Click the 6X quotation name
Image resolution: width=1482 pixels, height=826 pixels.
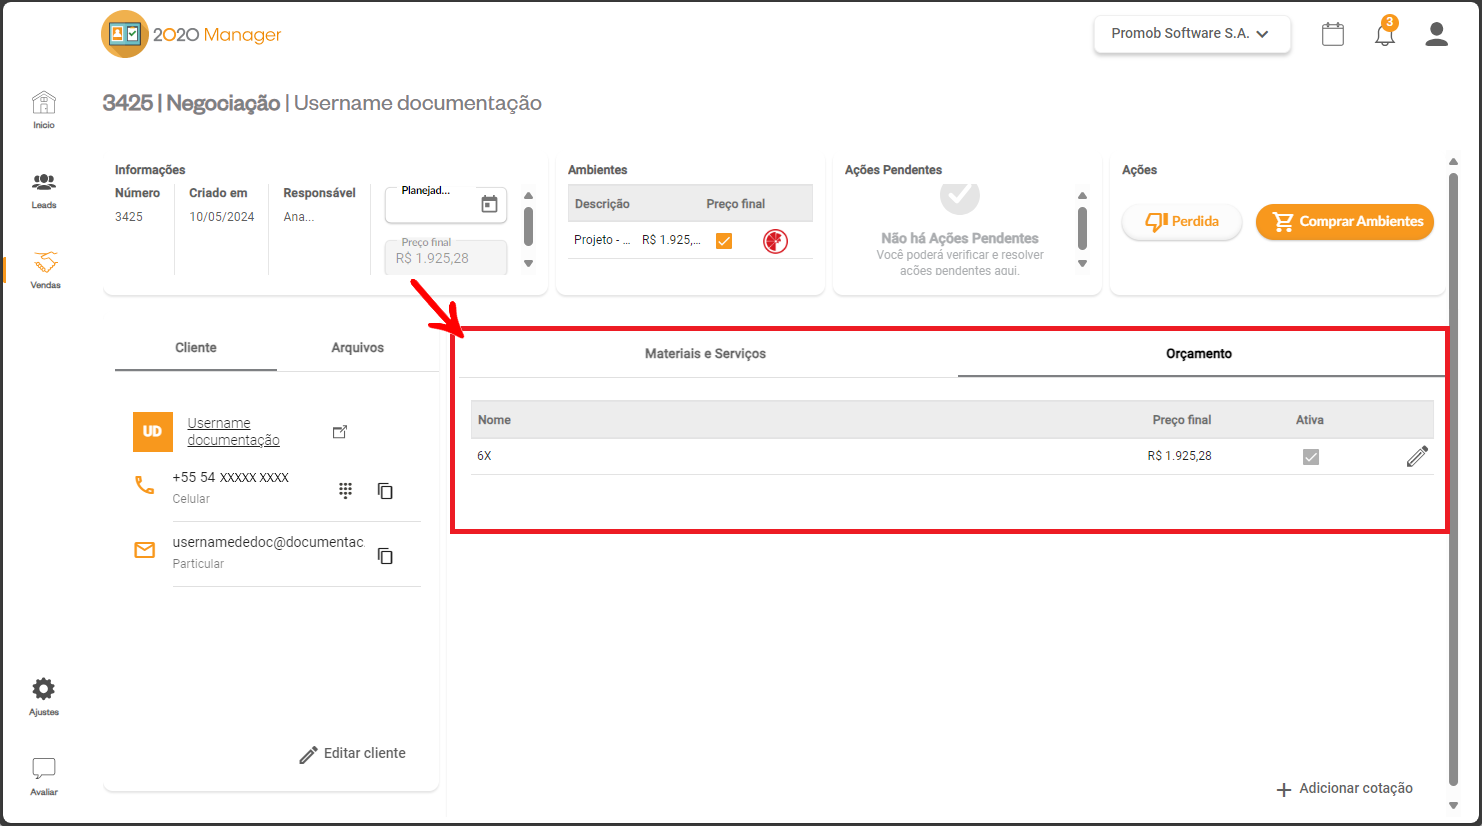click(484, 456)
